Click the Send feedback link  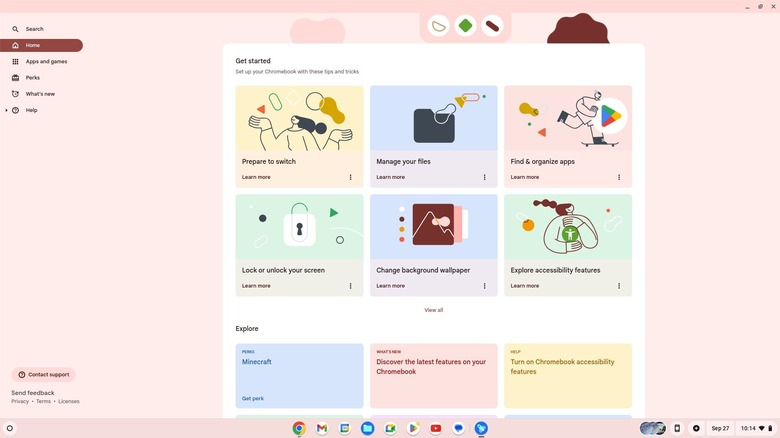[x=33, y=393]
